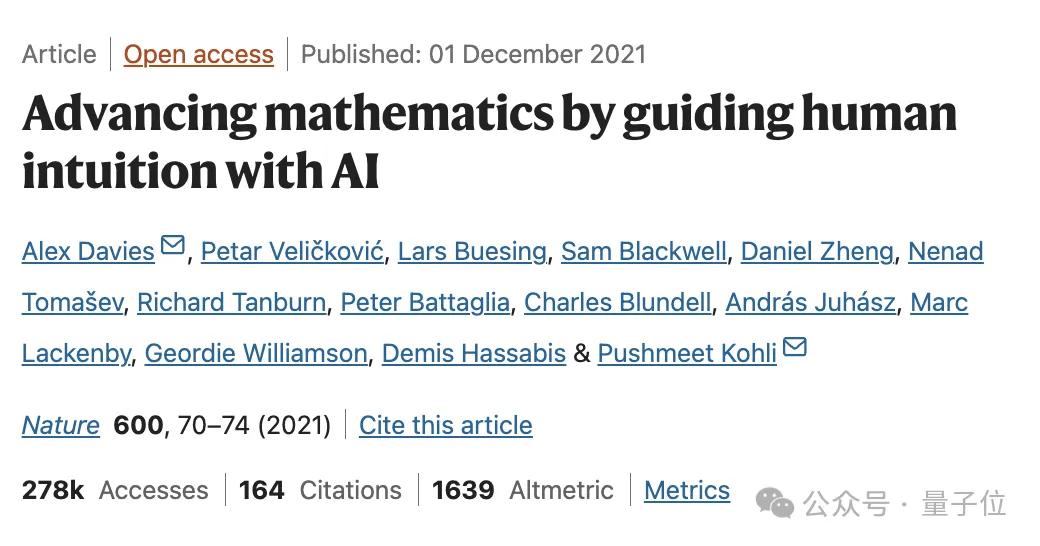Open author Alex Davies profile
The image size is (1040, 546).
[x=88, y=251]
